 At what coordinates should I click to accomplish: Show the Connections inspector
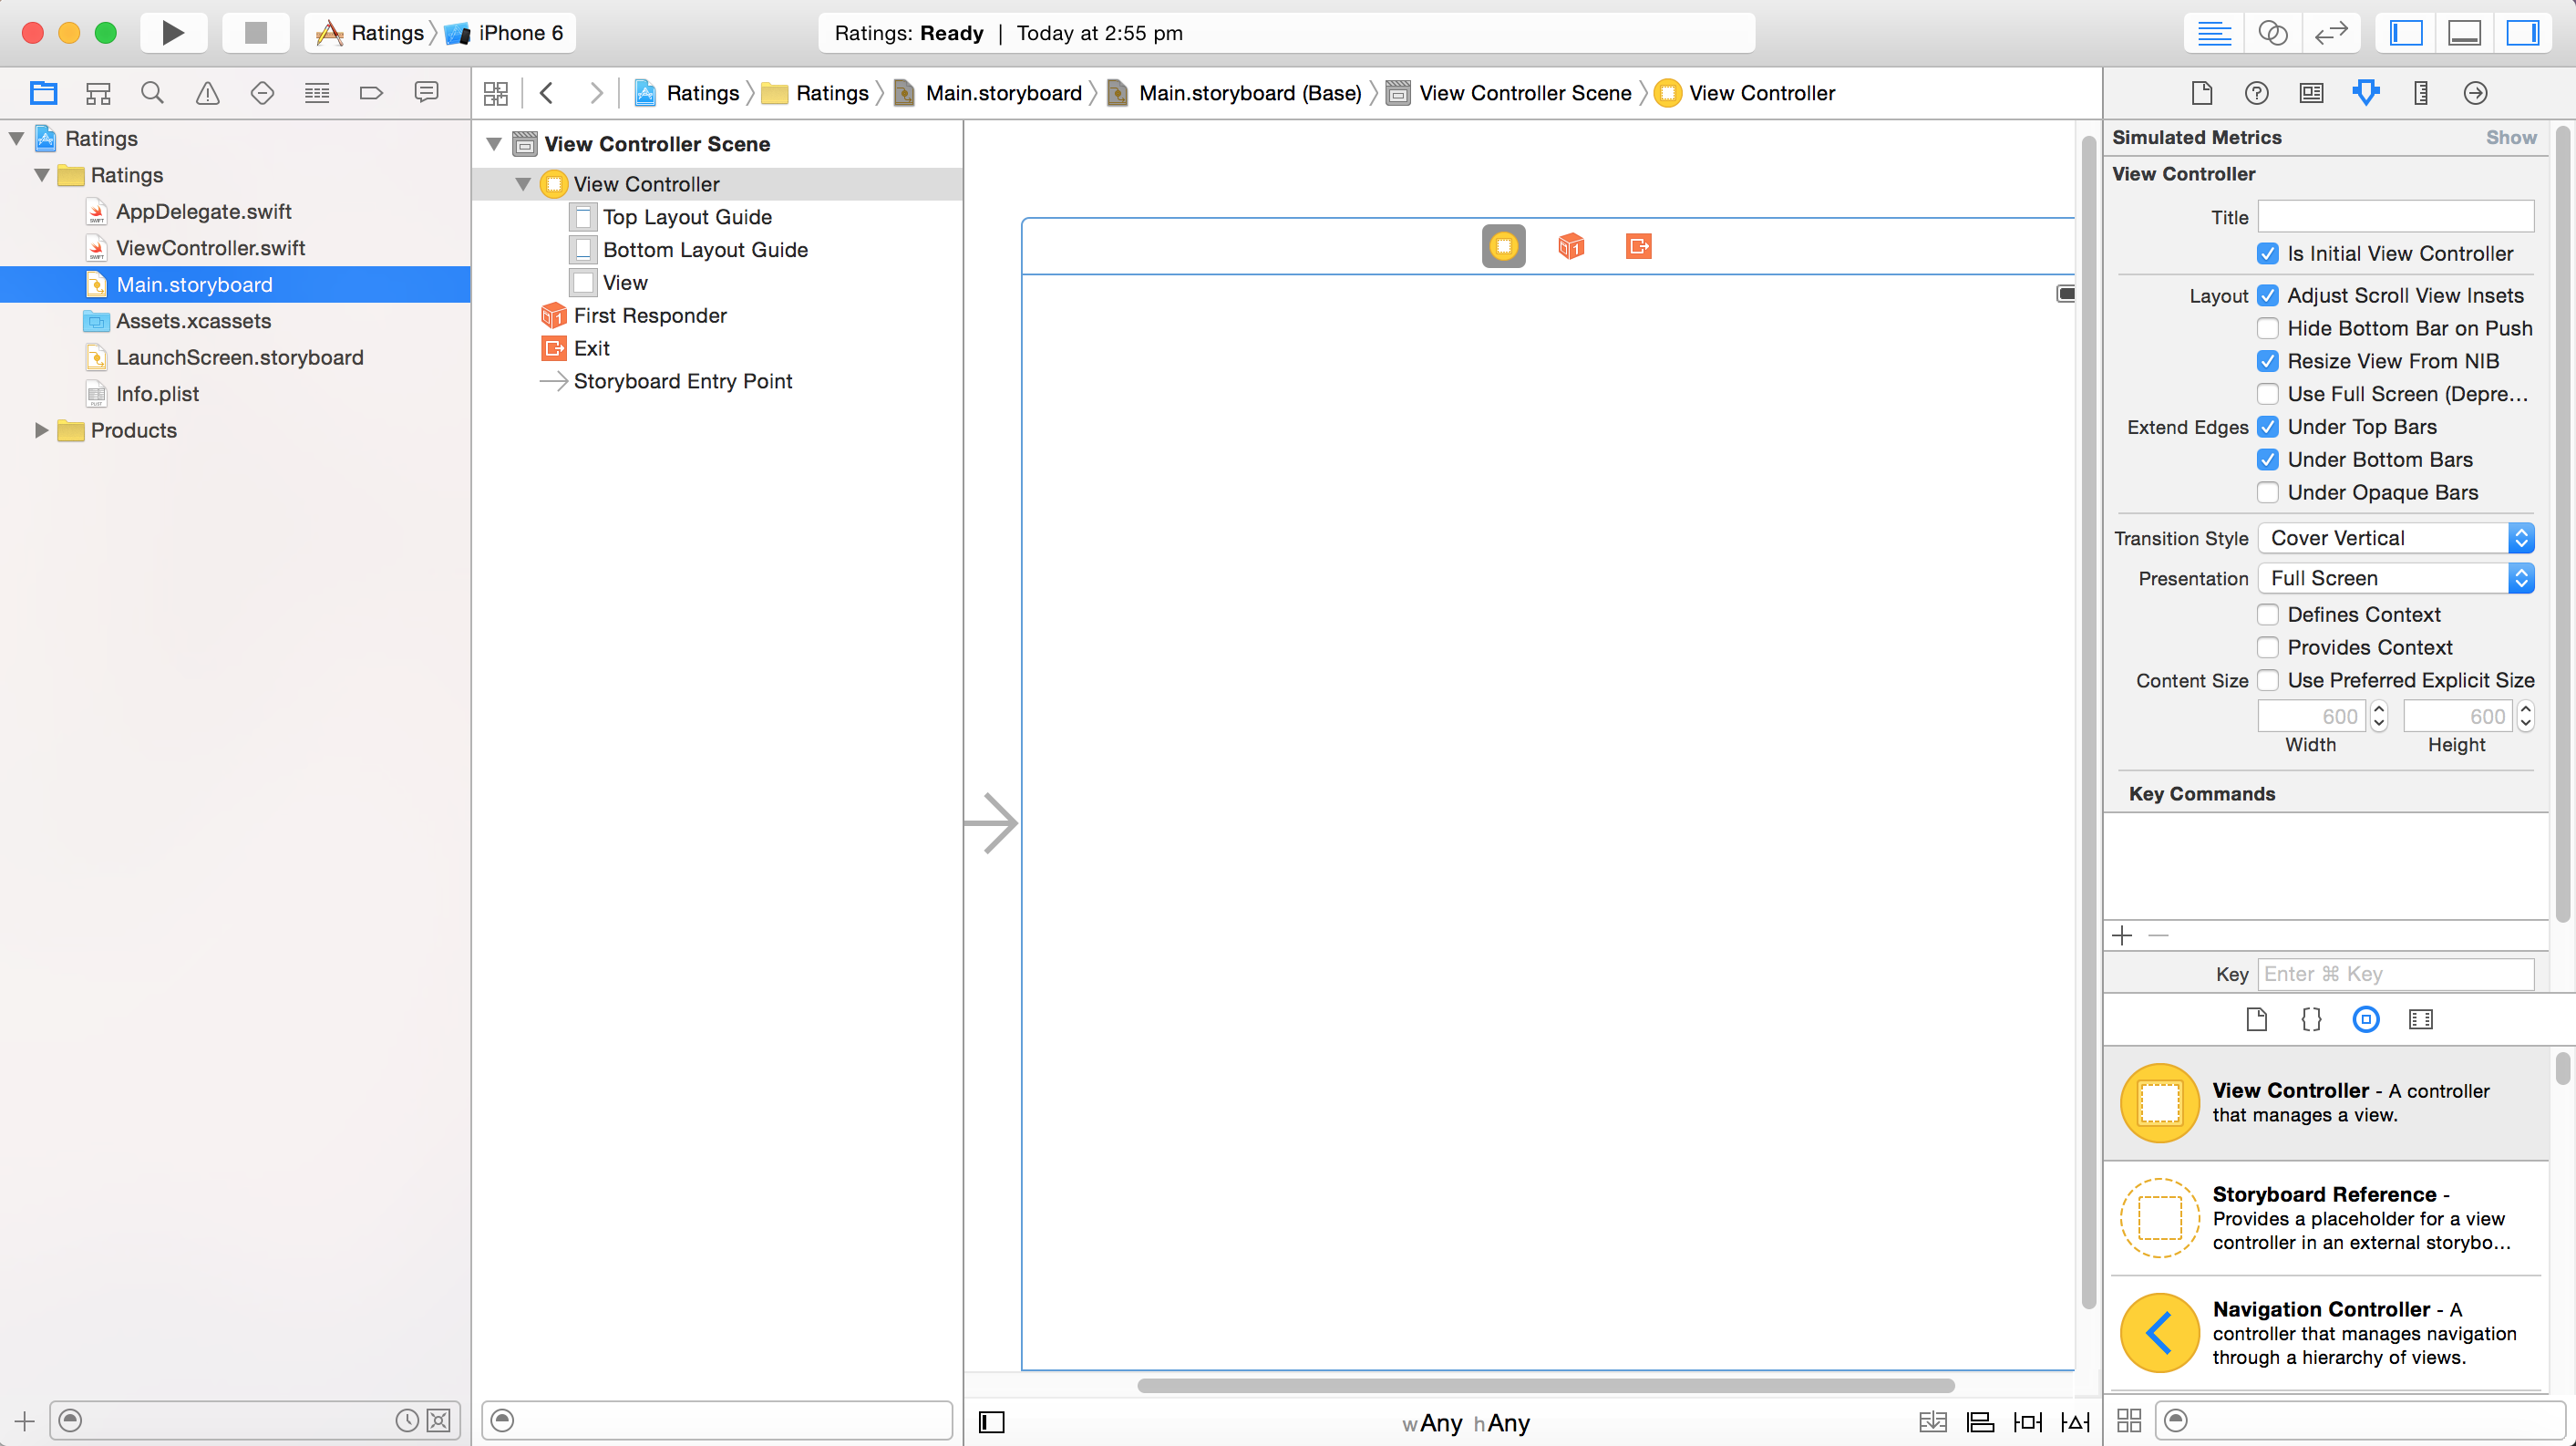click(x=2476, y=93)
